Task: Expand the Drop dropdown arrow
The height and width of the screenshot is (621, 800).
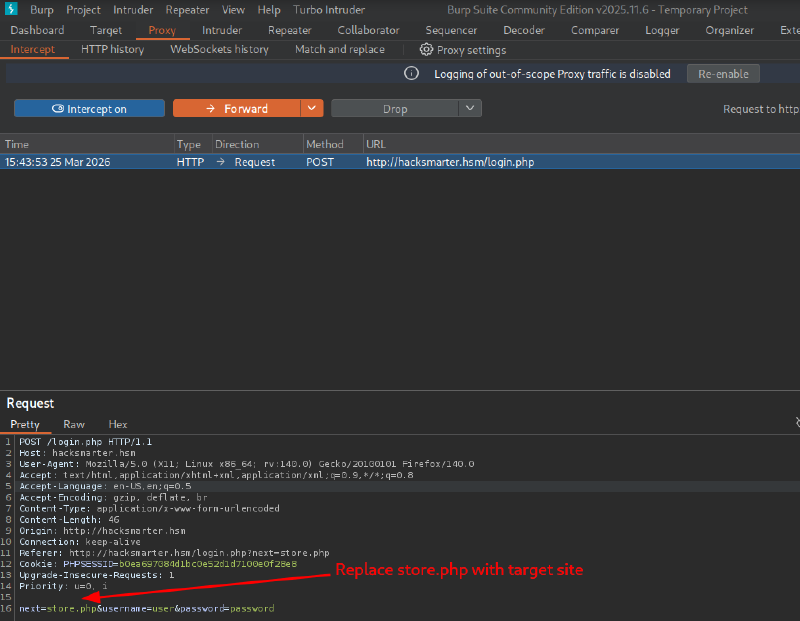Action: click(x=470, y=109)
